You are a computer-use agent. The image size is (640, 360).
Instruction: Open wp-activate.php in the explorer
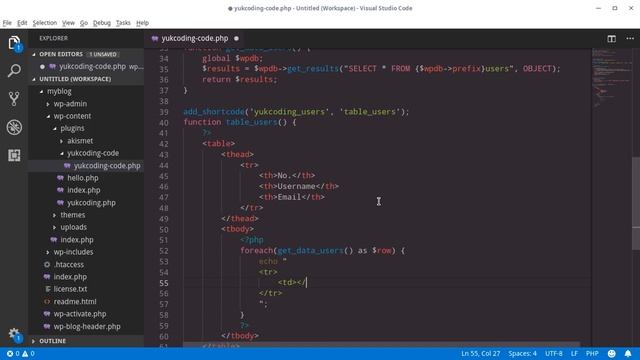[x=80, y=314]
